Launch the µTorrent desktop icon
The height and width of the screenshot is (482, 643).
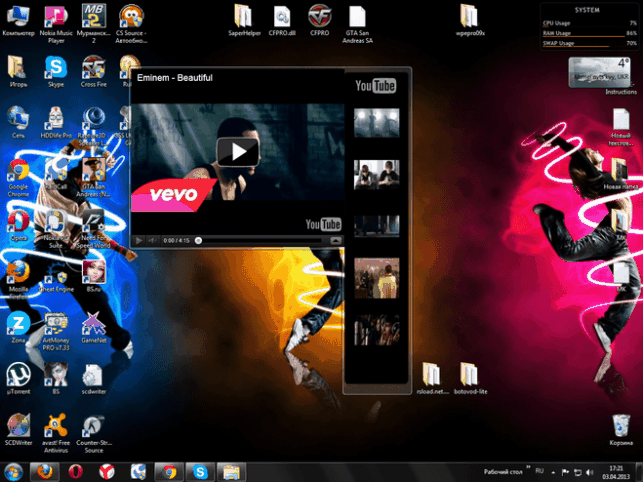pyautogui.click(x=18, y=378)
